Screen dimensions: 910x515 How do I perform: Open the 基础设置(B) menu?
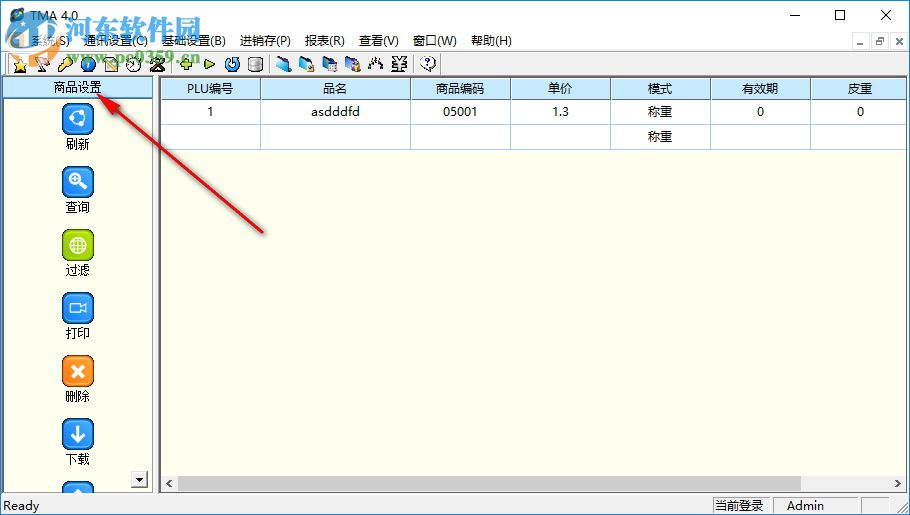pos(193,41)
